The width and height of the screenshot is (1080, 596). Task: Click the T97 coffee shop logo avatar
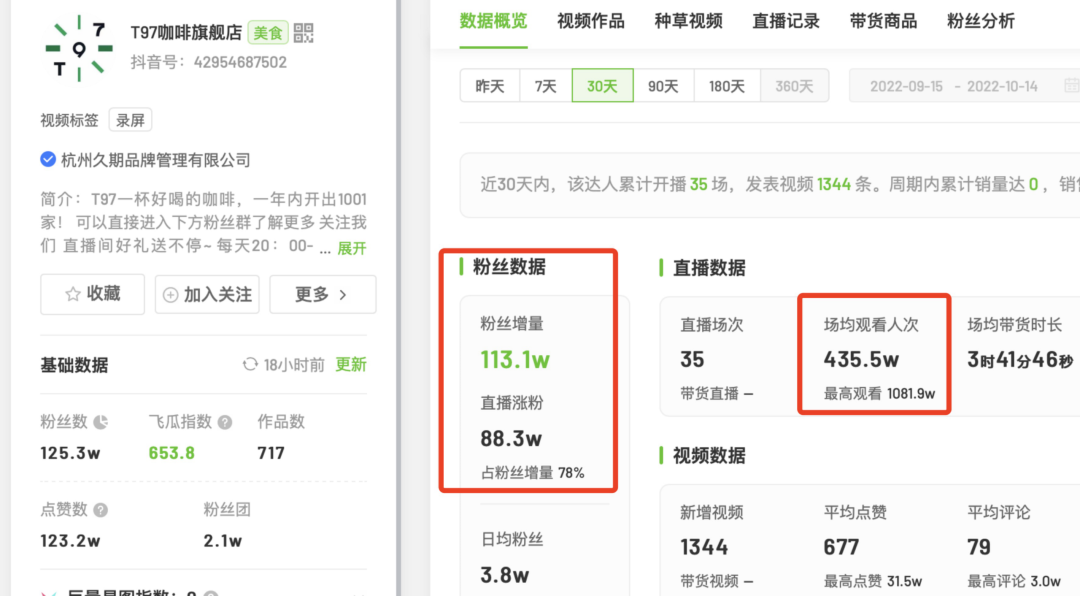(79, 48)
